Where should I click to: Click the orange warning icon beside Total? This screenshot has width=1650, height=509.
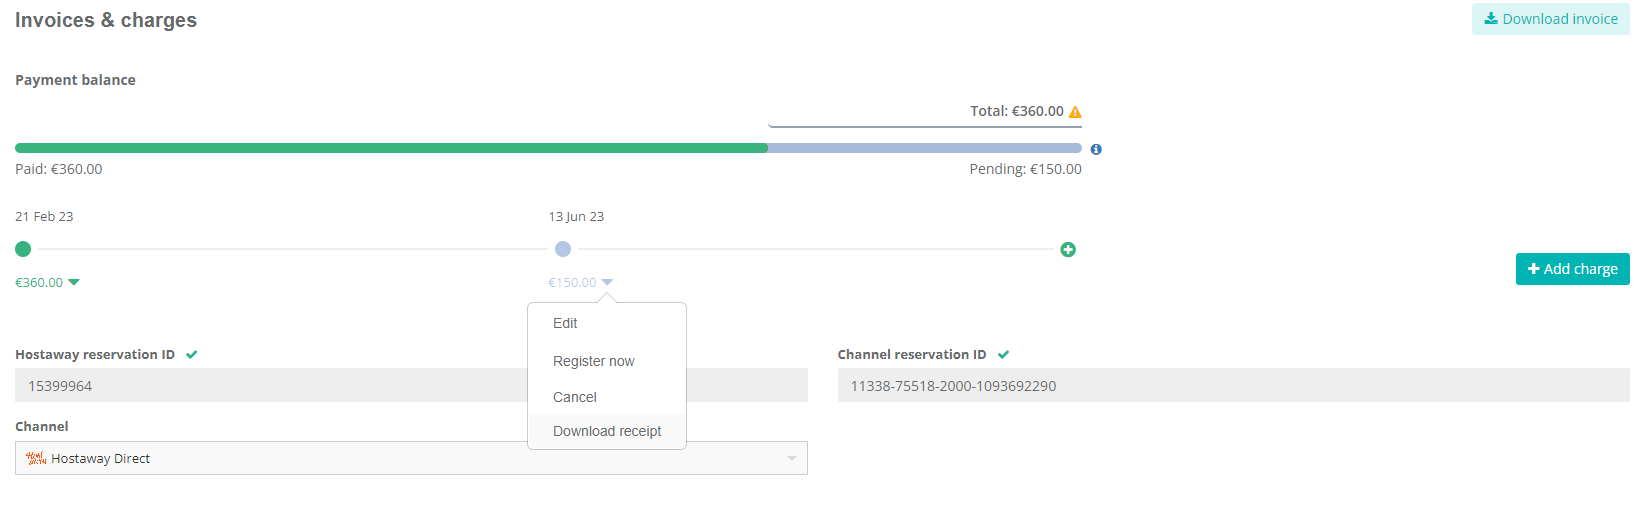tap(1075, 112)
